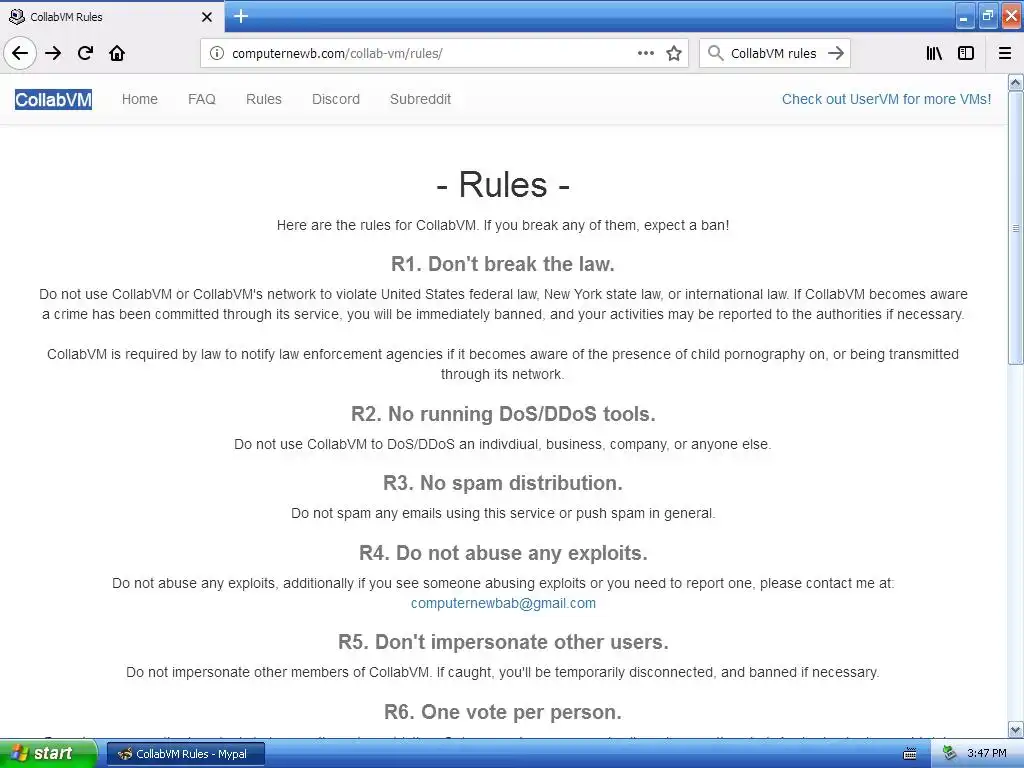
Task: Open the Library bookmarks icon
Action: 934,53
